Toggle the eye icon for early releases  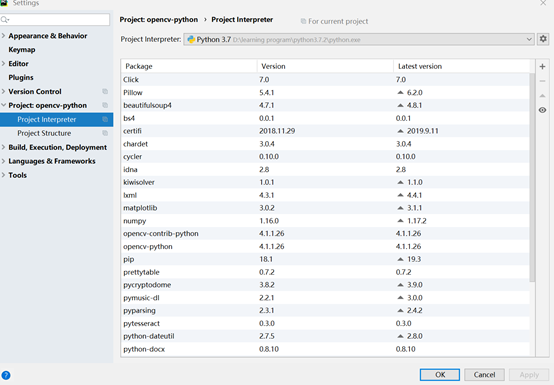pyautogui.click(x=542, y=110)
